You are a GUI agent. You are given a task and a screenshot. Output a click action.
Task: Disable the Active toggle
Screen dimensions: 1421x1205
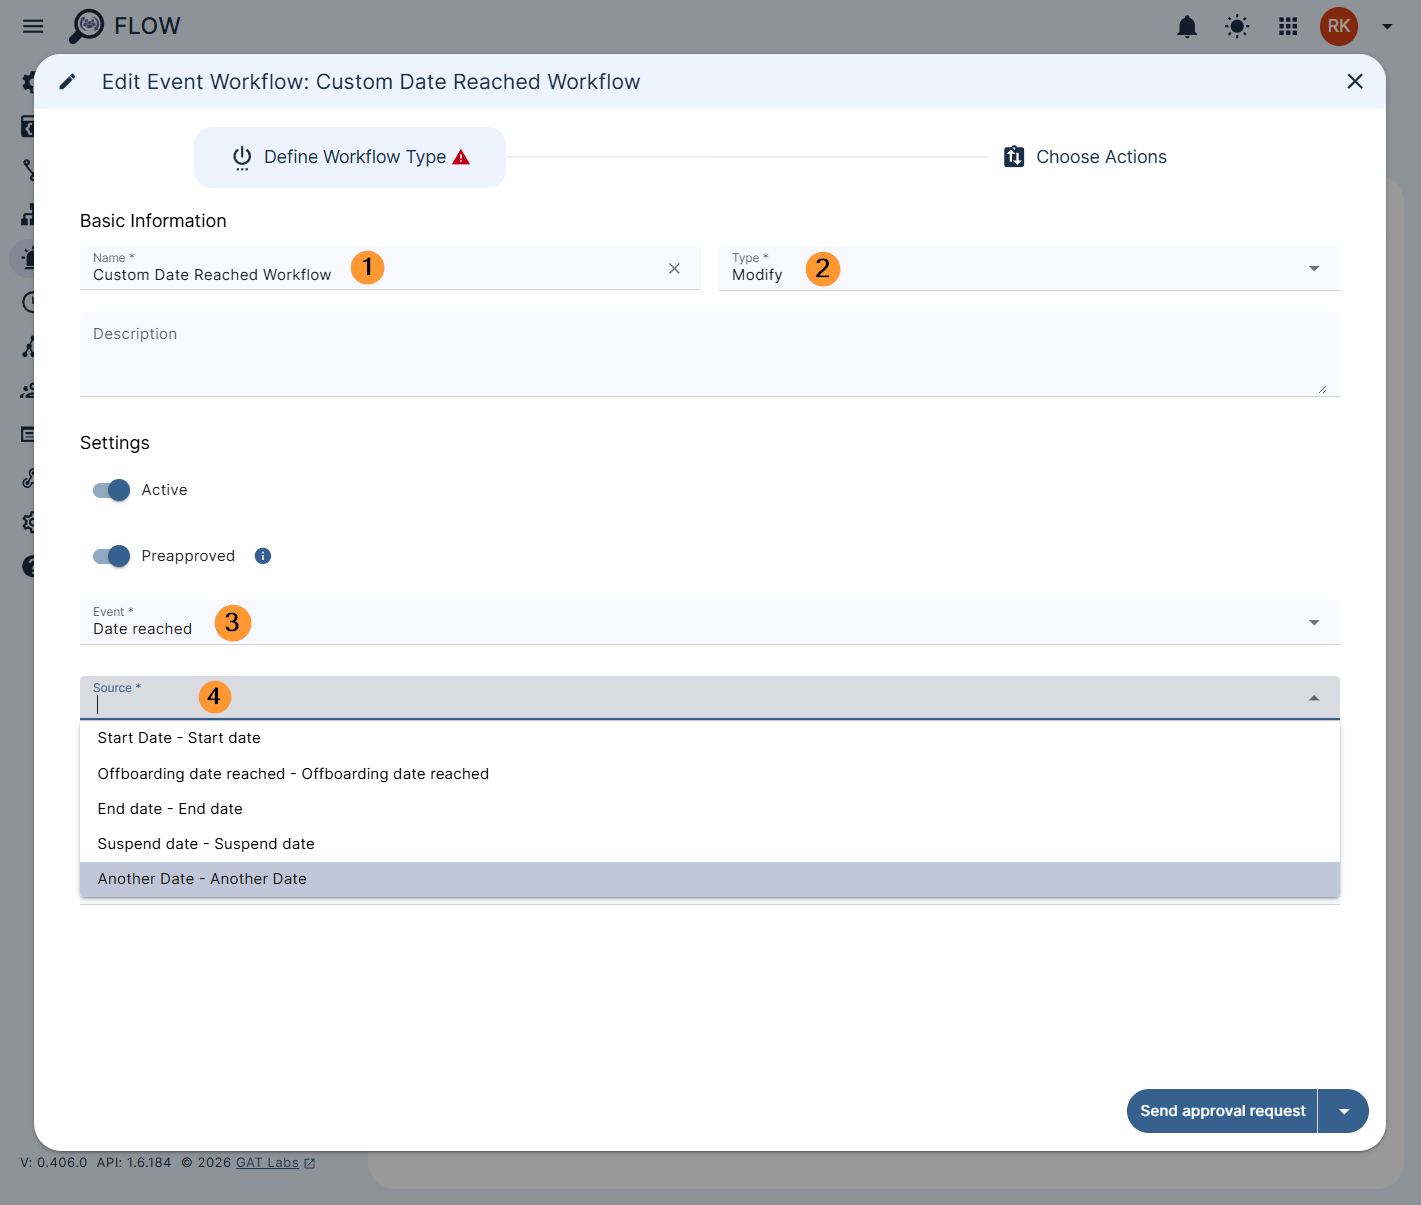click(x=111, y=490)
